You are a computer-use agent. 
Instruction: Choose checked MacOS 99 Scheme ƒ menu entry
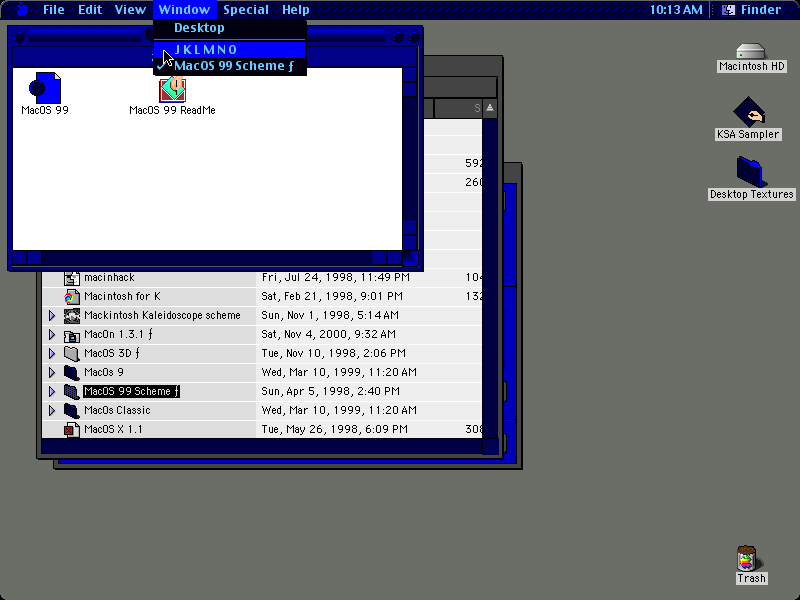[x=230, y=66]
